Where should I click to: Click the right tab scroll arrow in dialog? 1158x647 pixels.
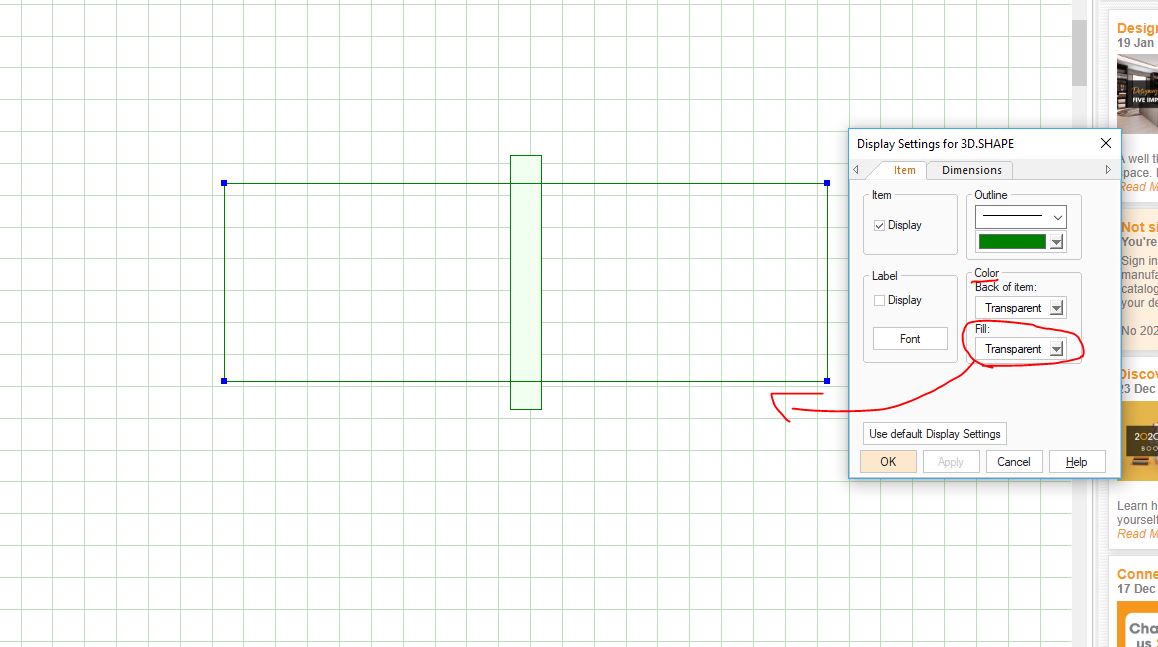click(x=1108, y=170)
